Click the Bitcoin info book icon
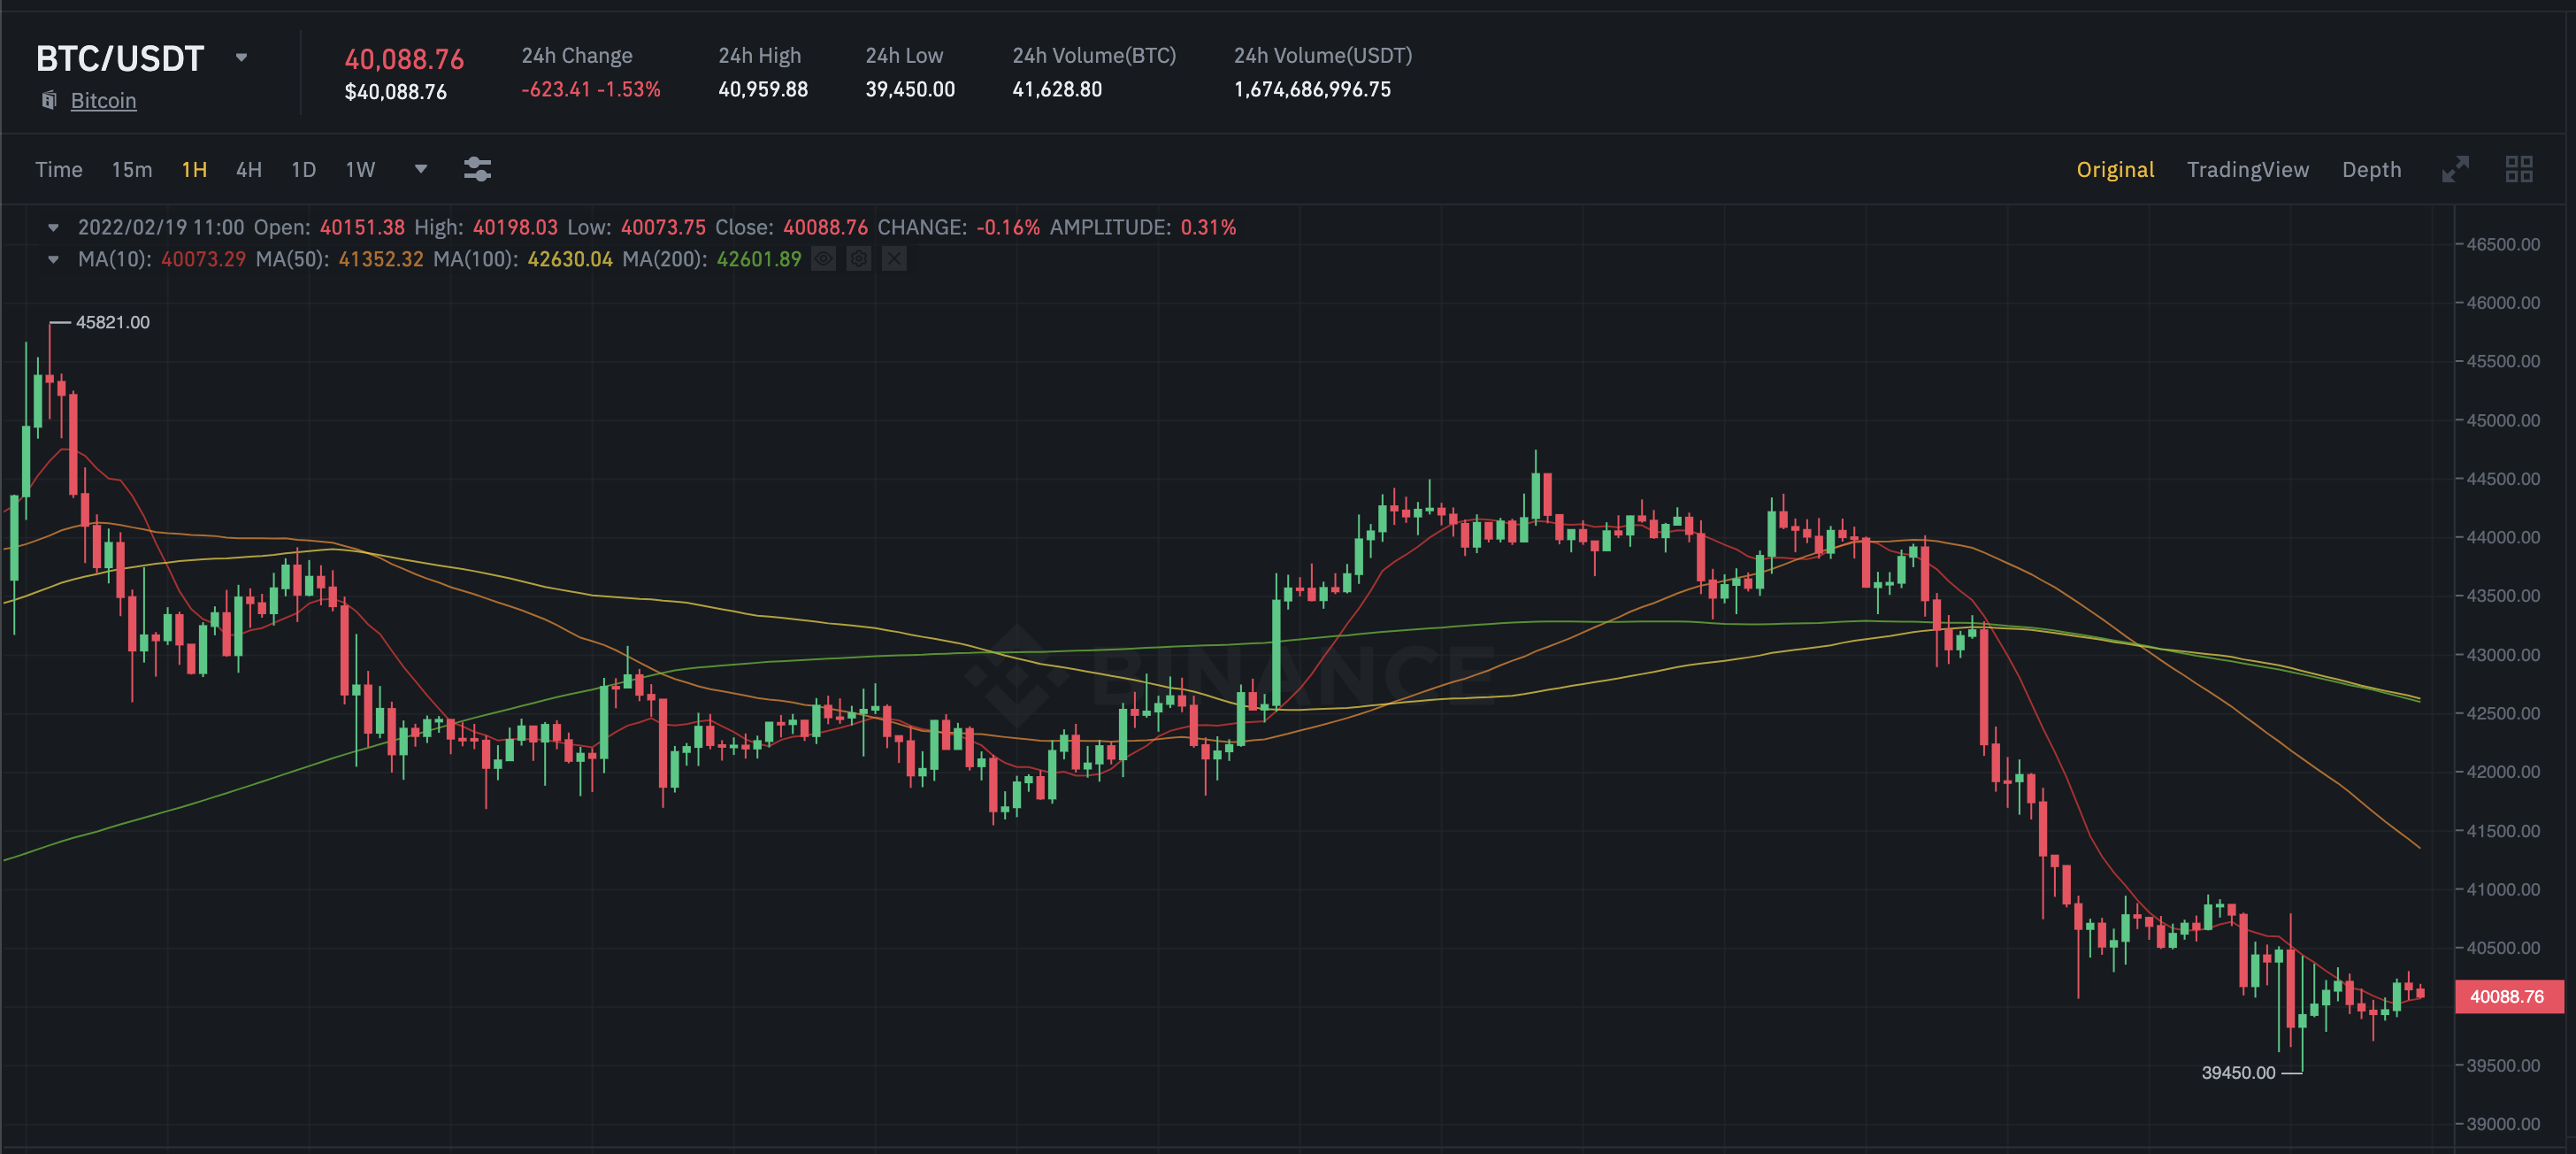2576x1154 pixels. 49,100
